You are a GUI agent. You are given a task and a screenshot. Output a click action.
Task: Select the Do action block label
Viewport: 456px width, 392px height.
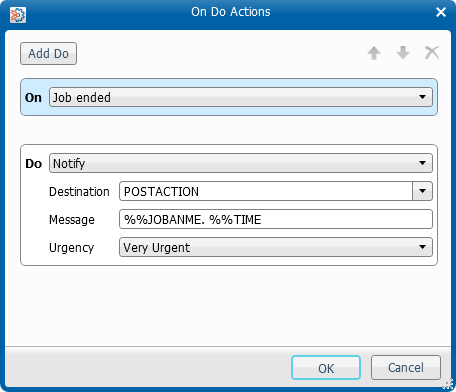pyautogui.click(x=34, y=163)
